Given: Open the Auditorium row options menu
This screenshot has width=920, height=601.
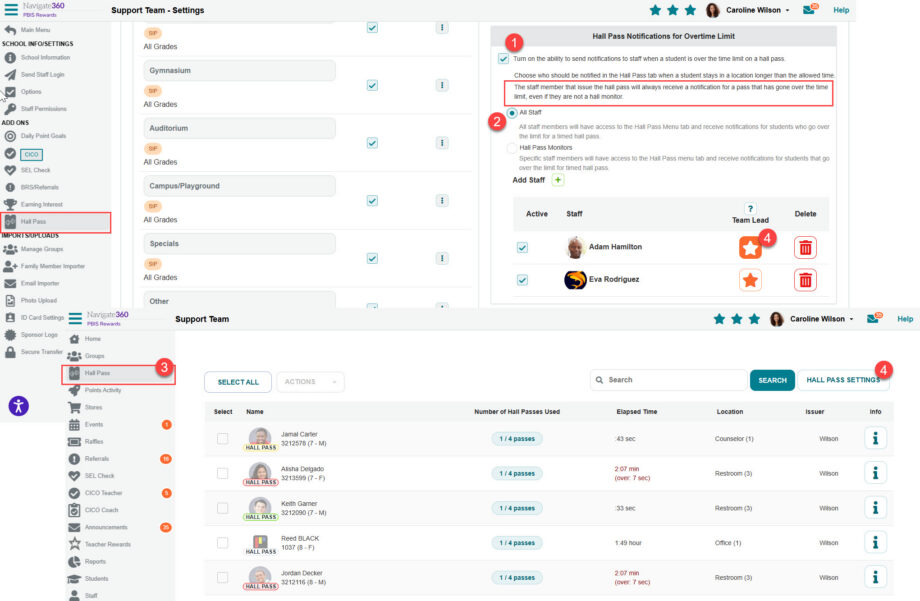Looking at the screenshot, I should [442, 143].
